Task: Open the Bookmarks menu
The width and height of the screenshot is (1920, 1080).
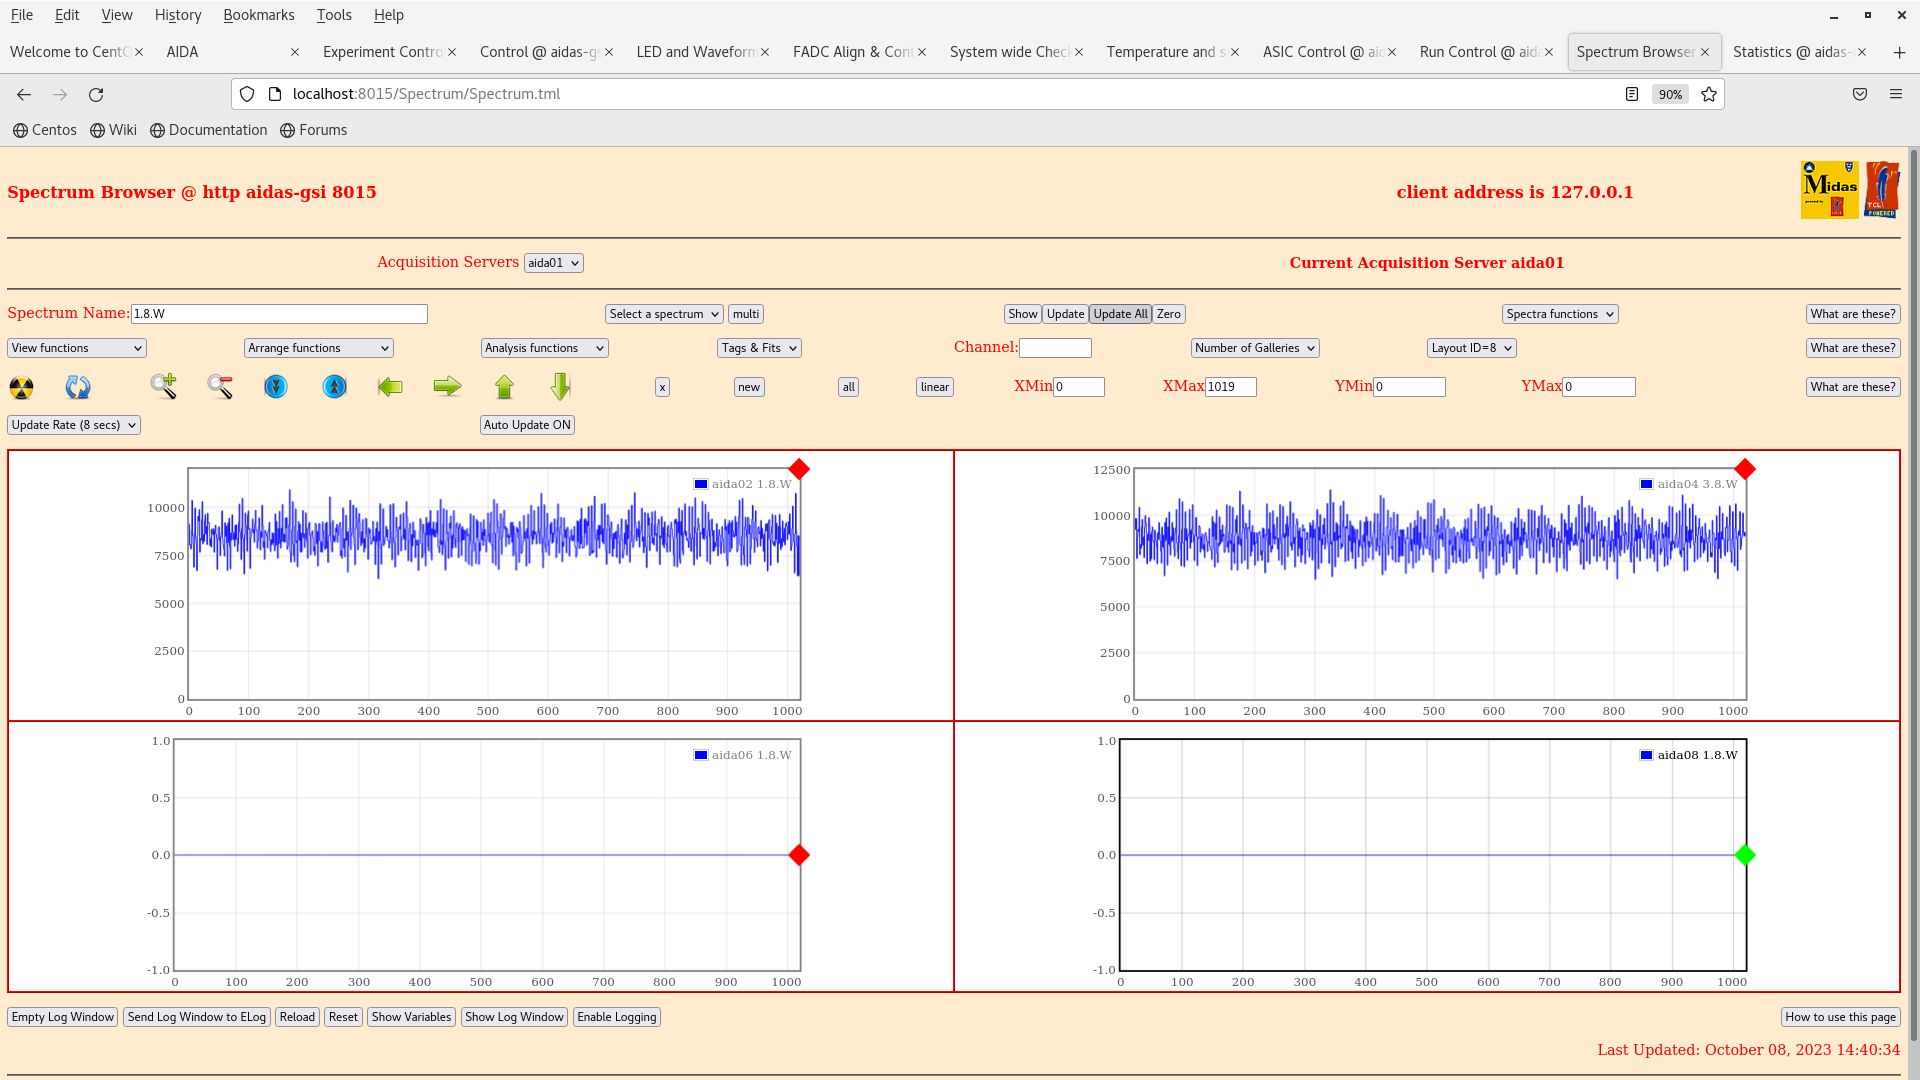Action: [x=258, y=15]
